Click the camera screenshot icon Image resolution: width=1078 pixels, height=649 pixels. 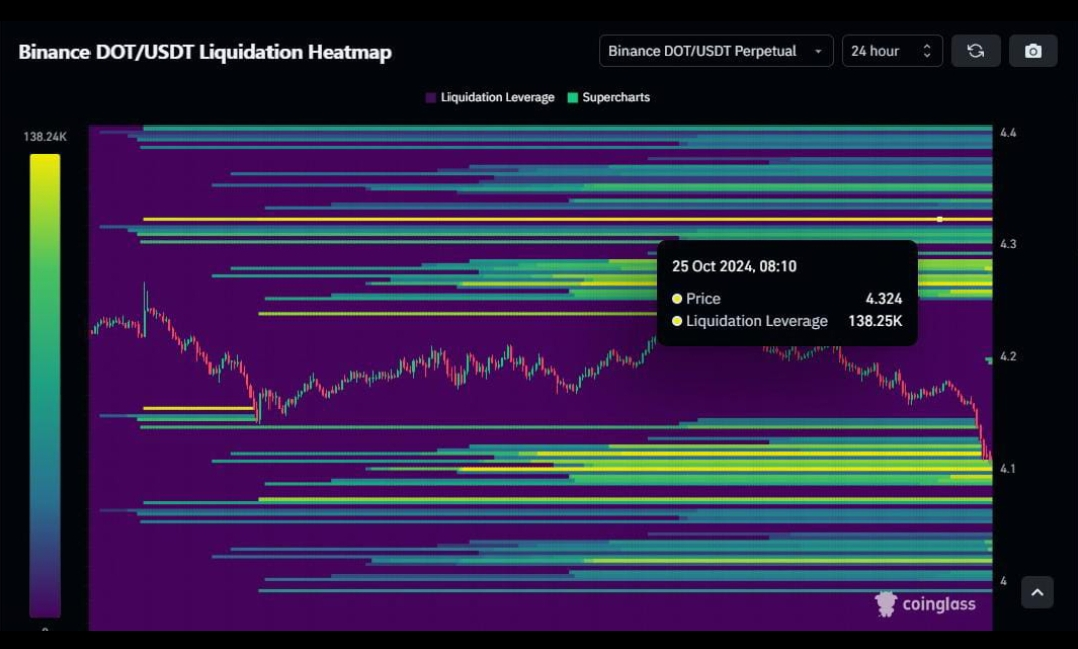click(x=1033, y=51)
